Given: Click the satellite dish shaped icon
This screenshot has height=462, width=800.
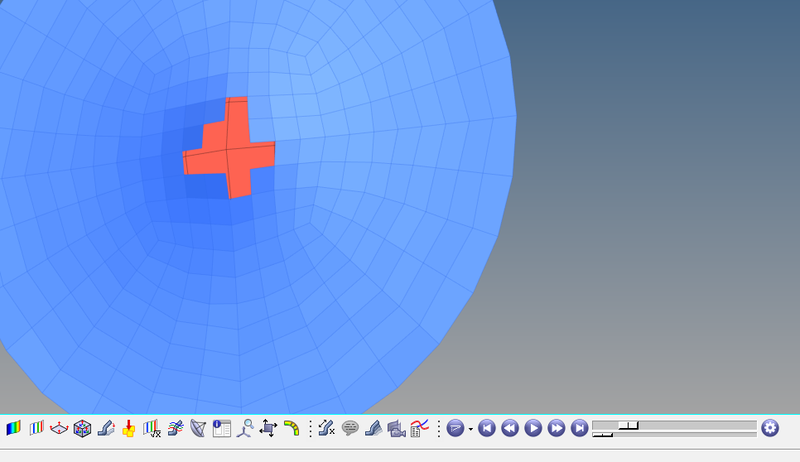Looking at the screenshot, I should [198, 428].
